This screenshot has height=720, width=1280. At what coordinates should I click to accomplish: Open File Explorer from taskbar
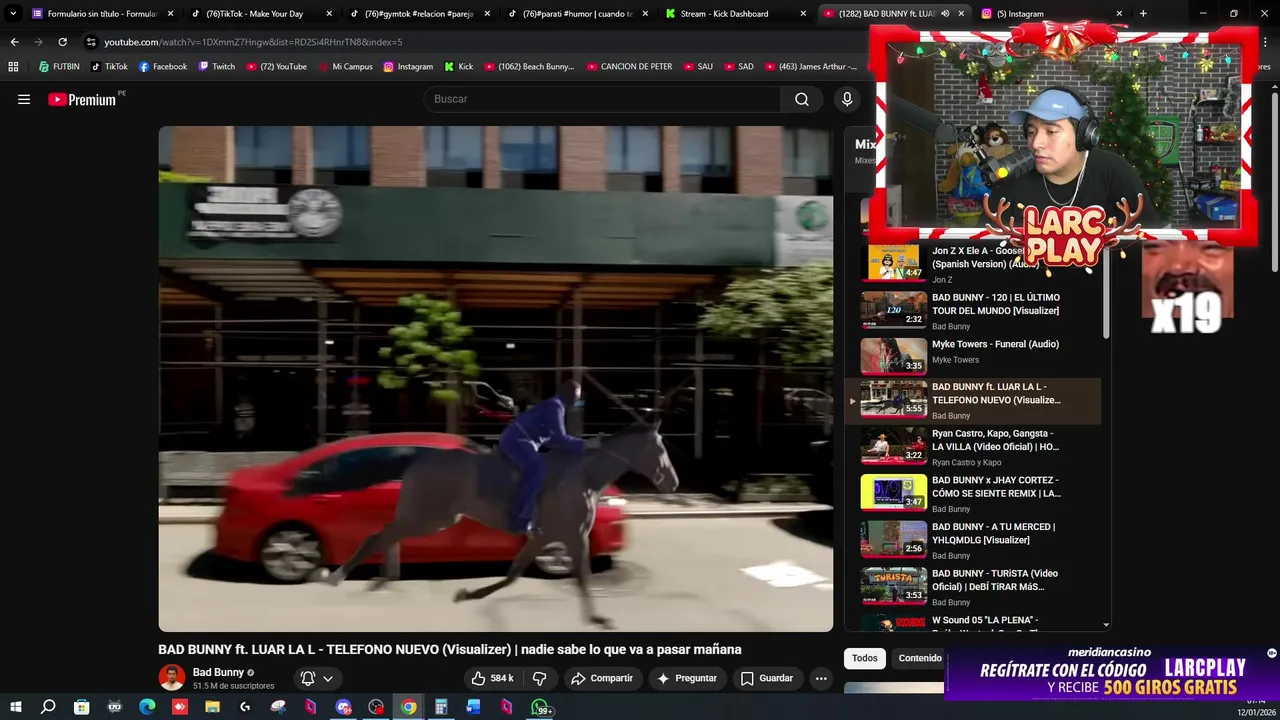pyautogui.click(x=212, y=707)
